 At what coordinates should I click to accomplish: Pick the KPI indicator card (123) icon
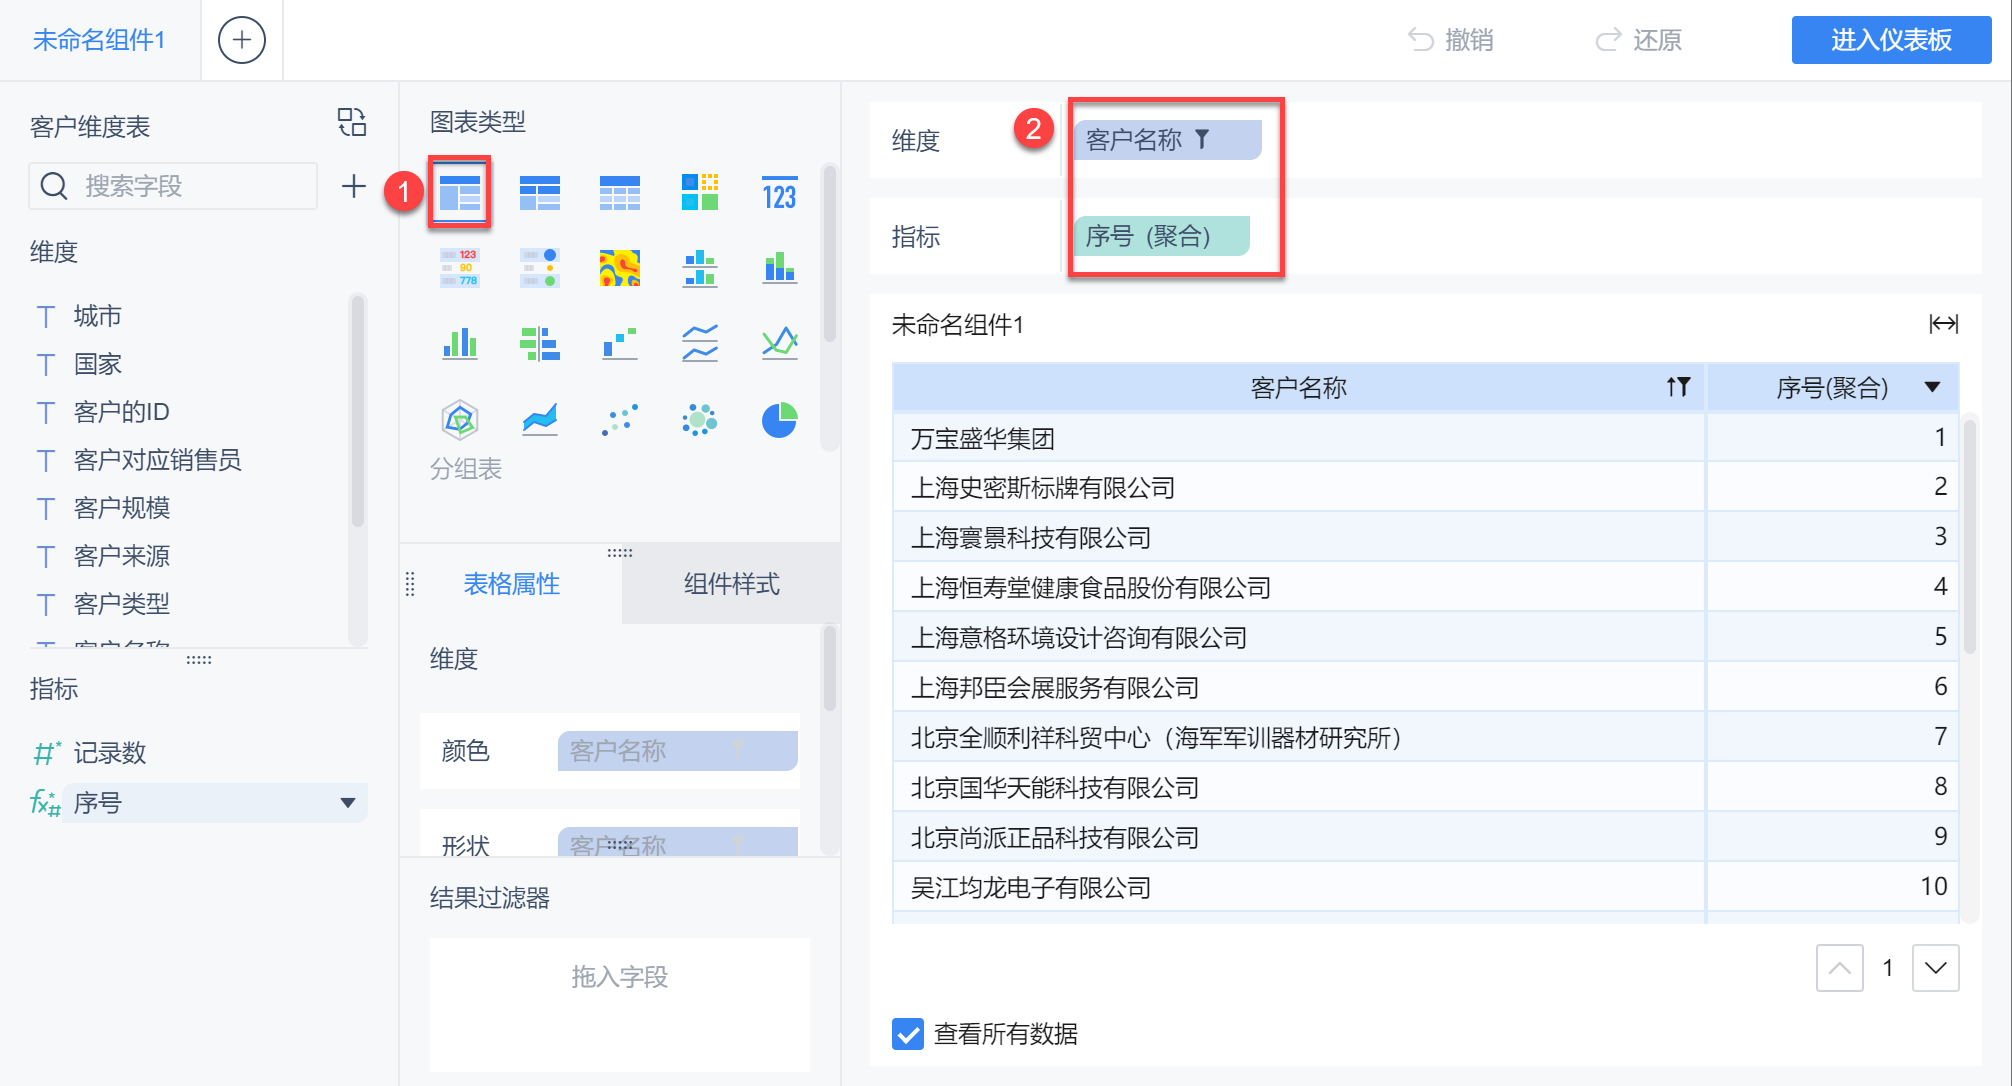(779, 193)
